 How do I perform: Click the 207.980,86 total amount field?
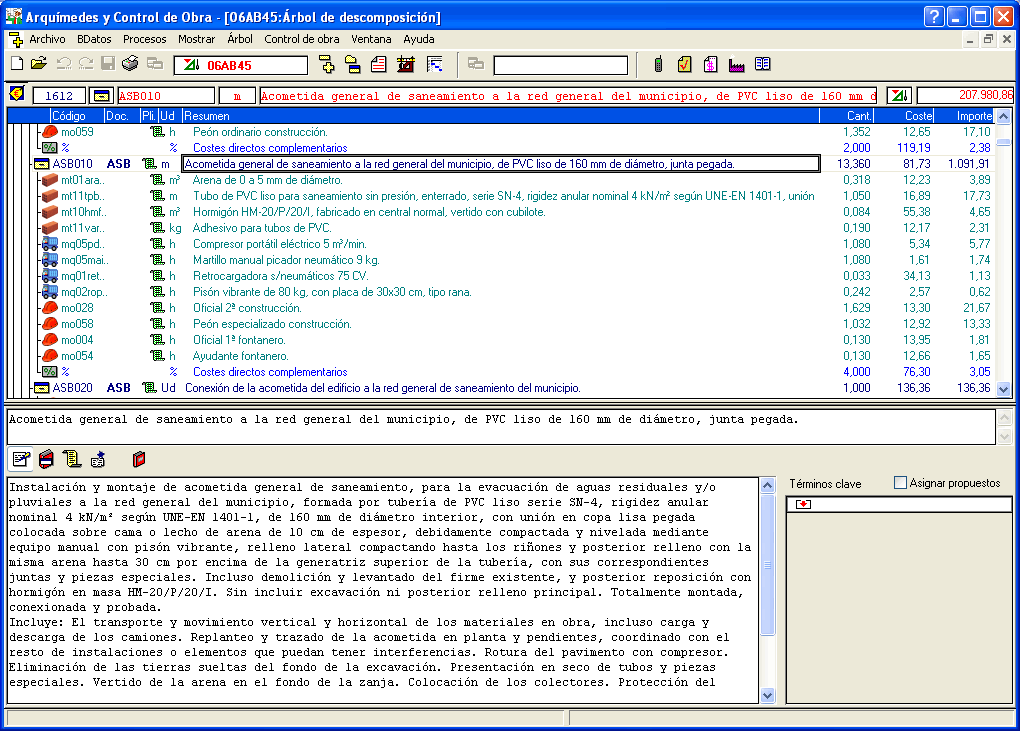coord(965,96)
